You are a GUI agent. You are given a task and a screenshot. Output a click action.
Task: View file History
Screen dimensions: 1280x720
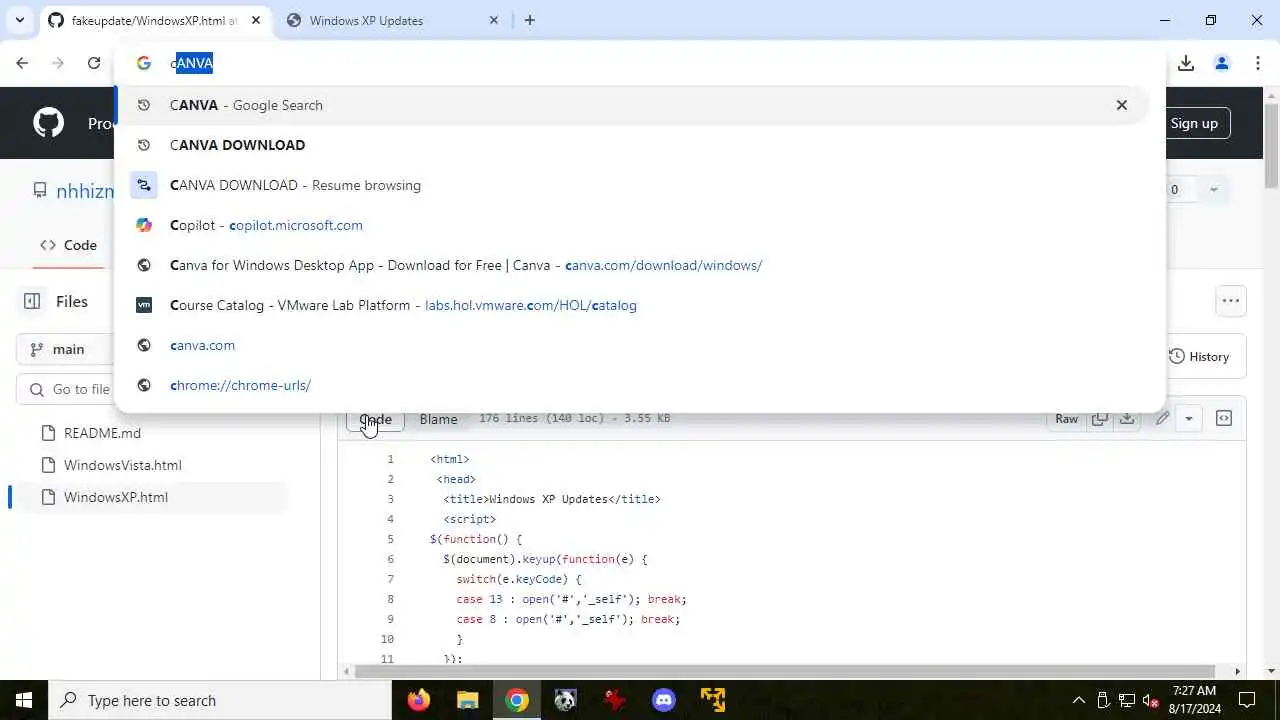1199,356
